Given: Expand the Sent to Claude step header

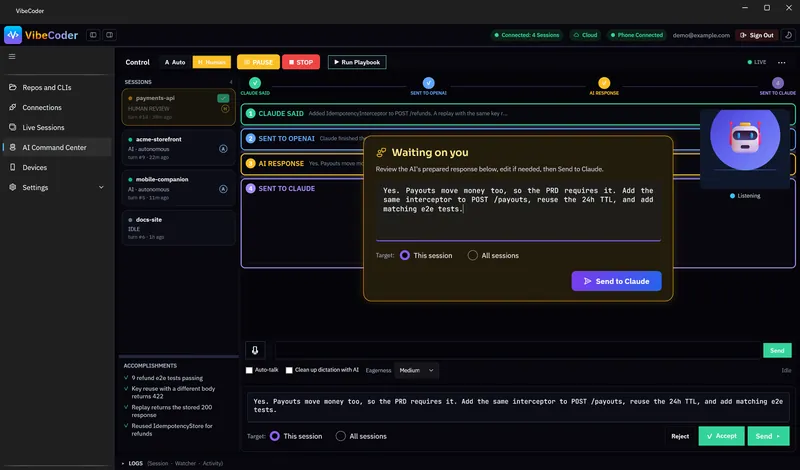Looking at the screenshot, I should (287, 188).
